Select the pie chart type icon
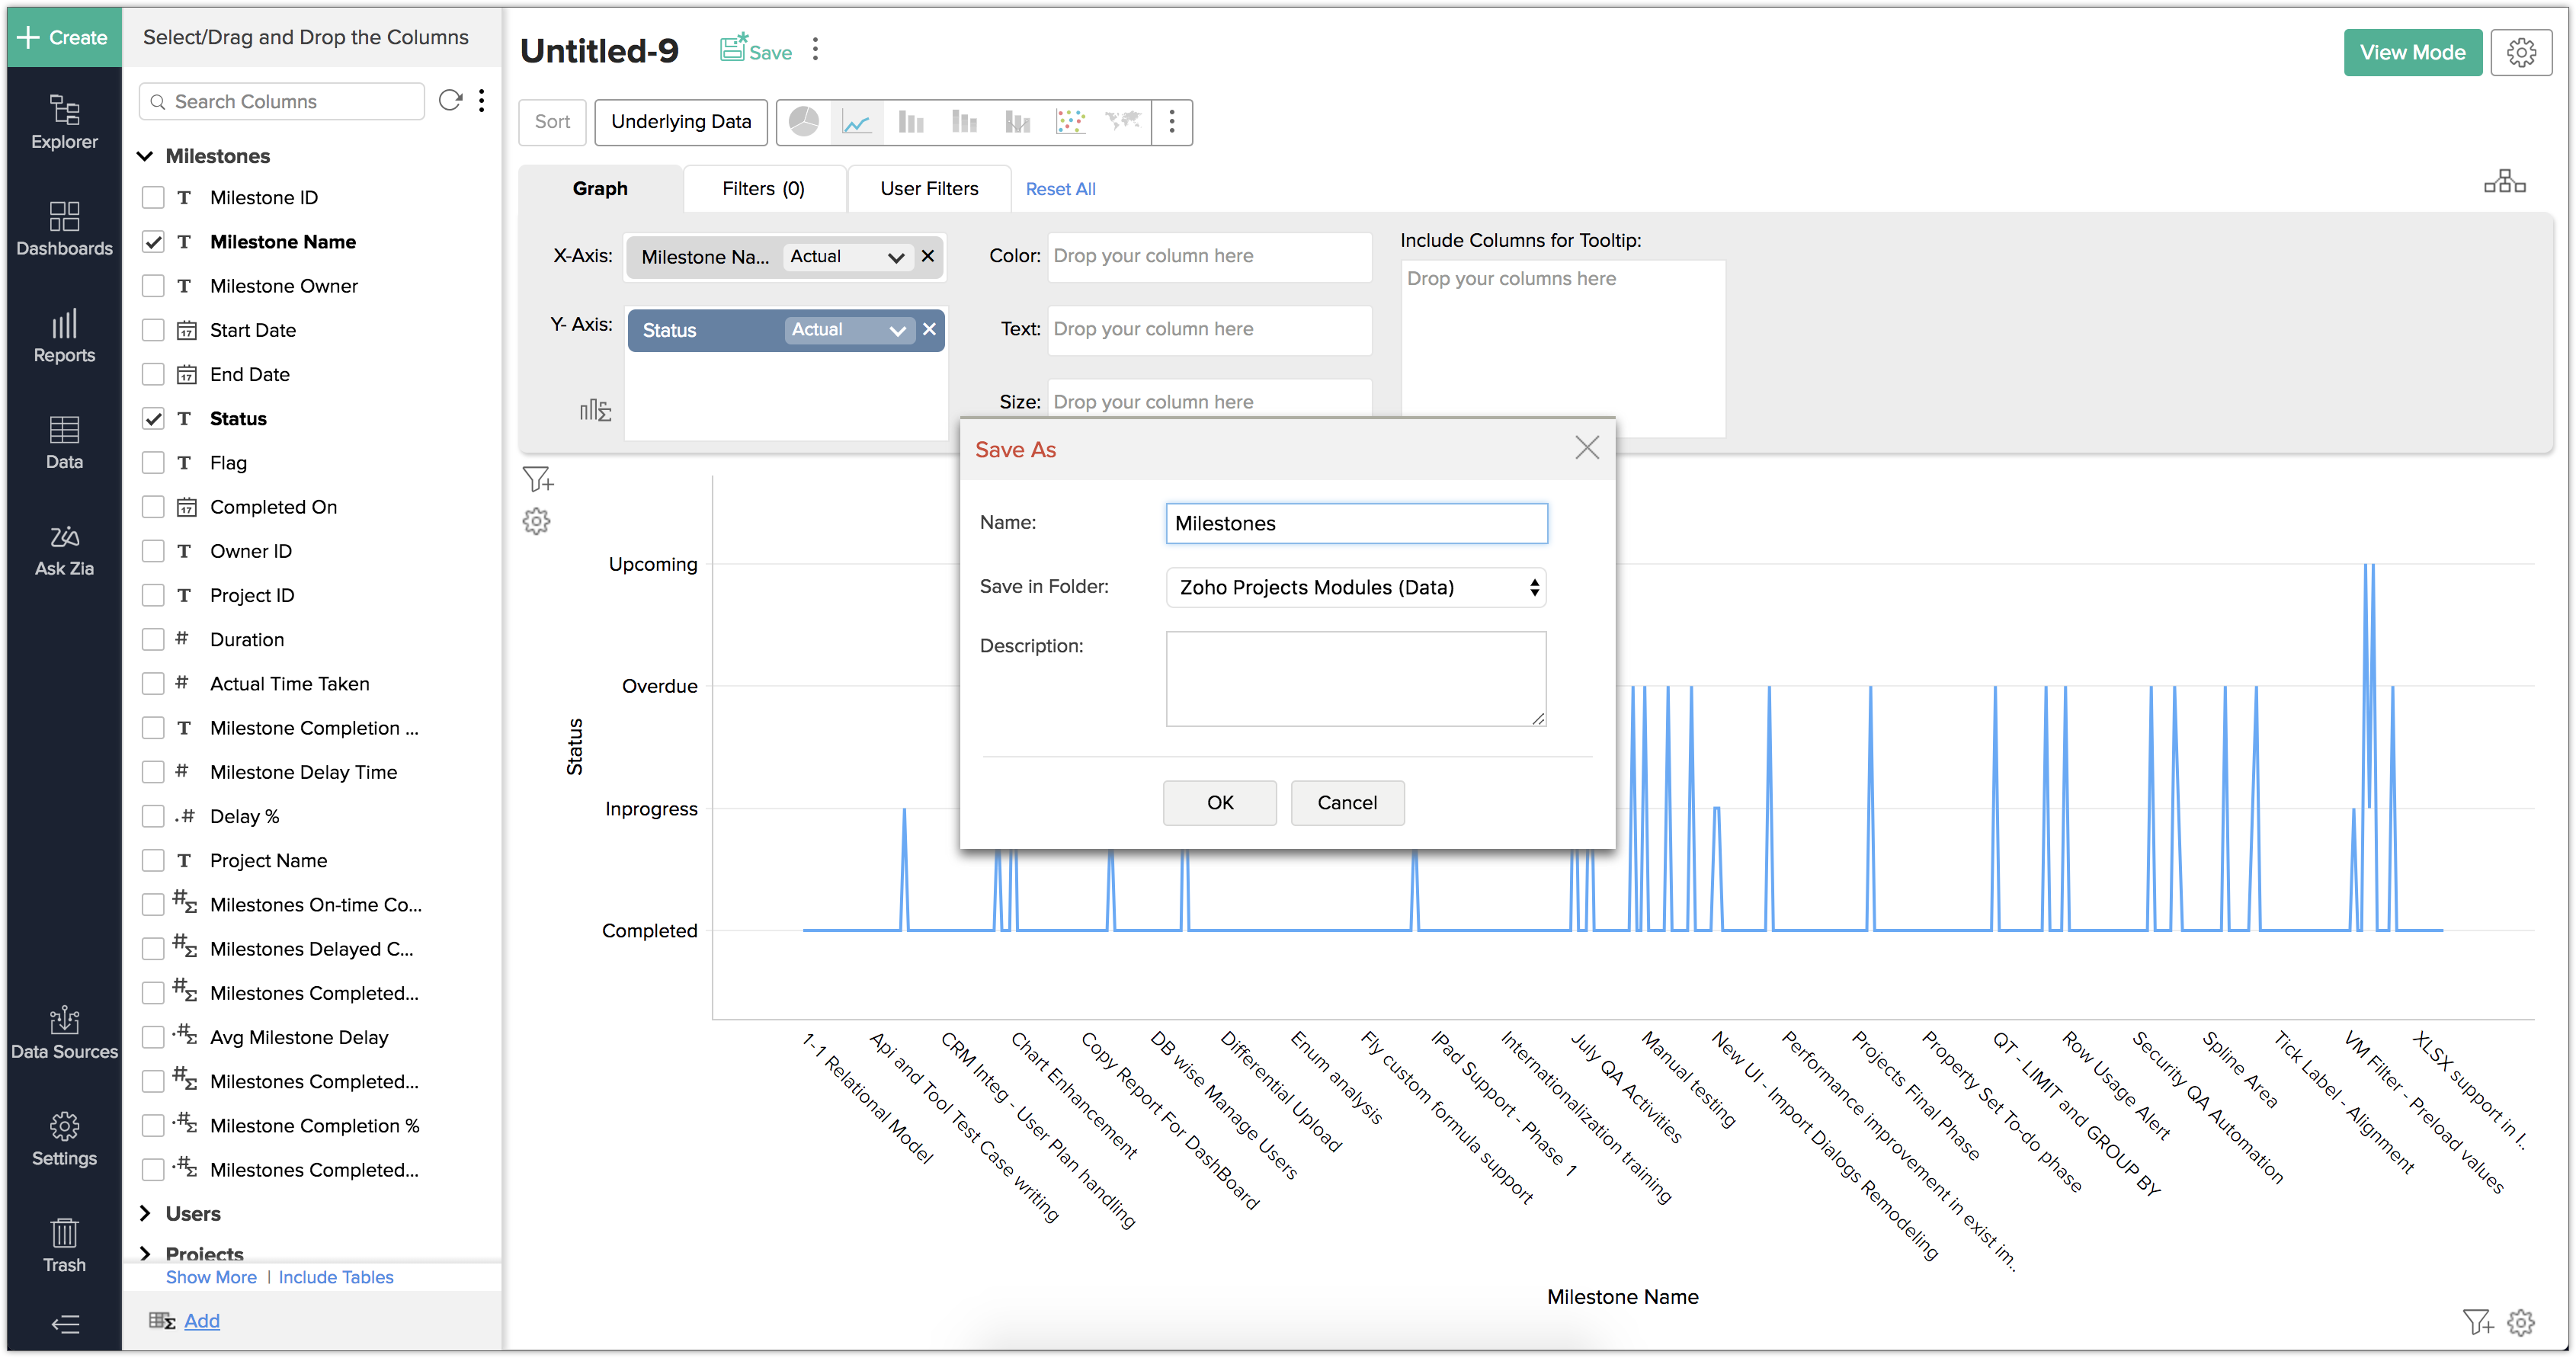The image size is (2576, 1358). click(803, 122)
